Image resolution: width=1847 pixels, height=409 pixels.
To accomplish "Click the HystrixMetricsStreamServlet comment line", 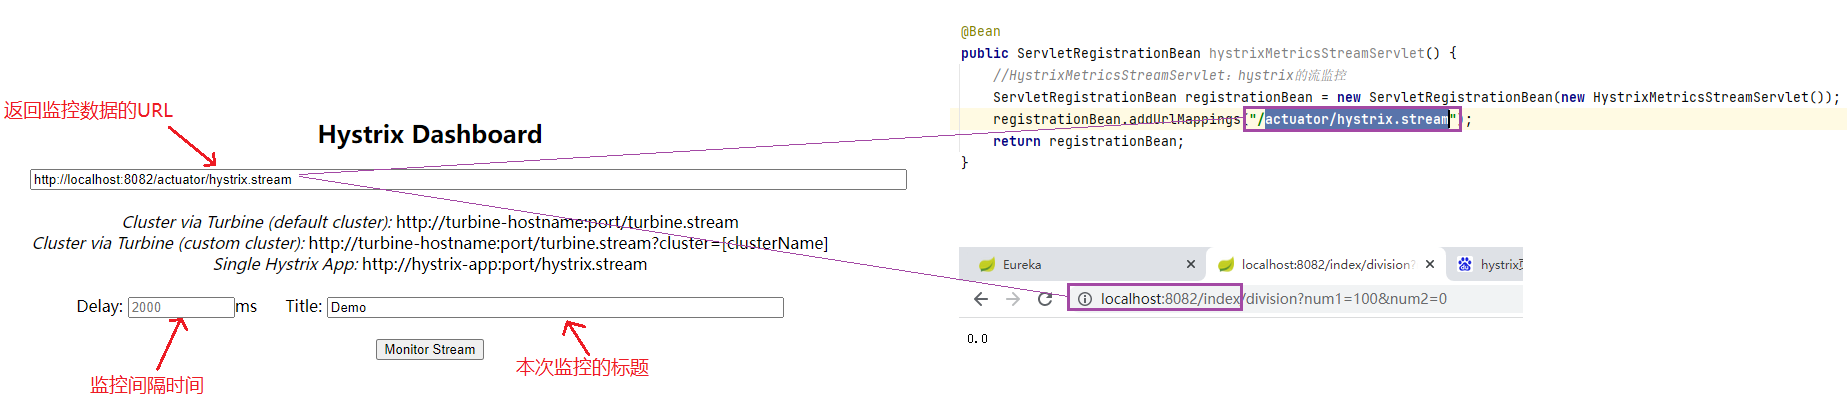I will [1169, 75].
